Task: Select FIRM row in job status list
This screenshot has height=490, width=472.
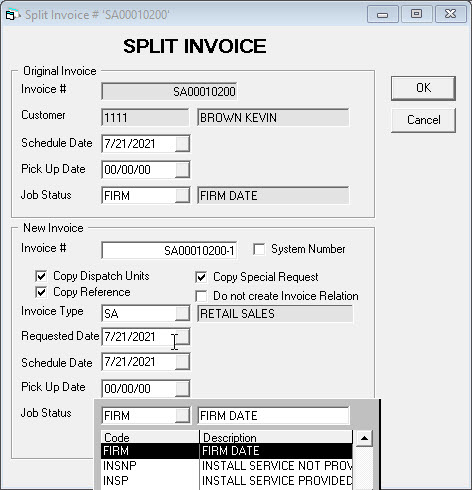Action: [x=226, y=451]
